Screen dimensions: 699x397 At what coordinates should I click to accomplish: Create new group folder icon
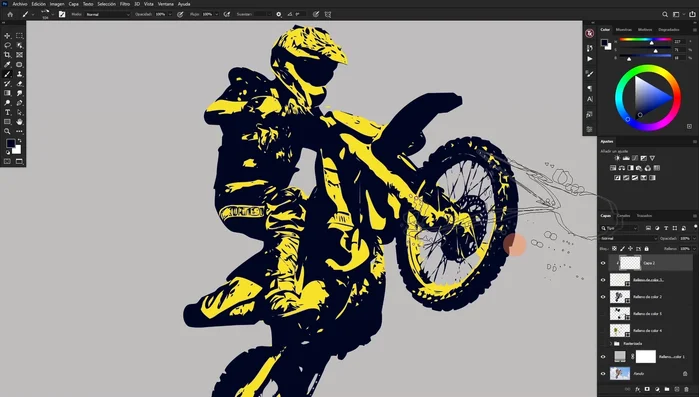(667, 389)
